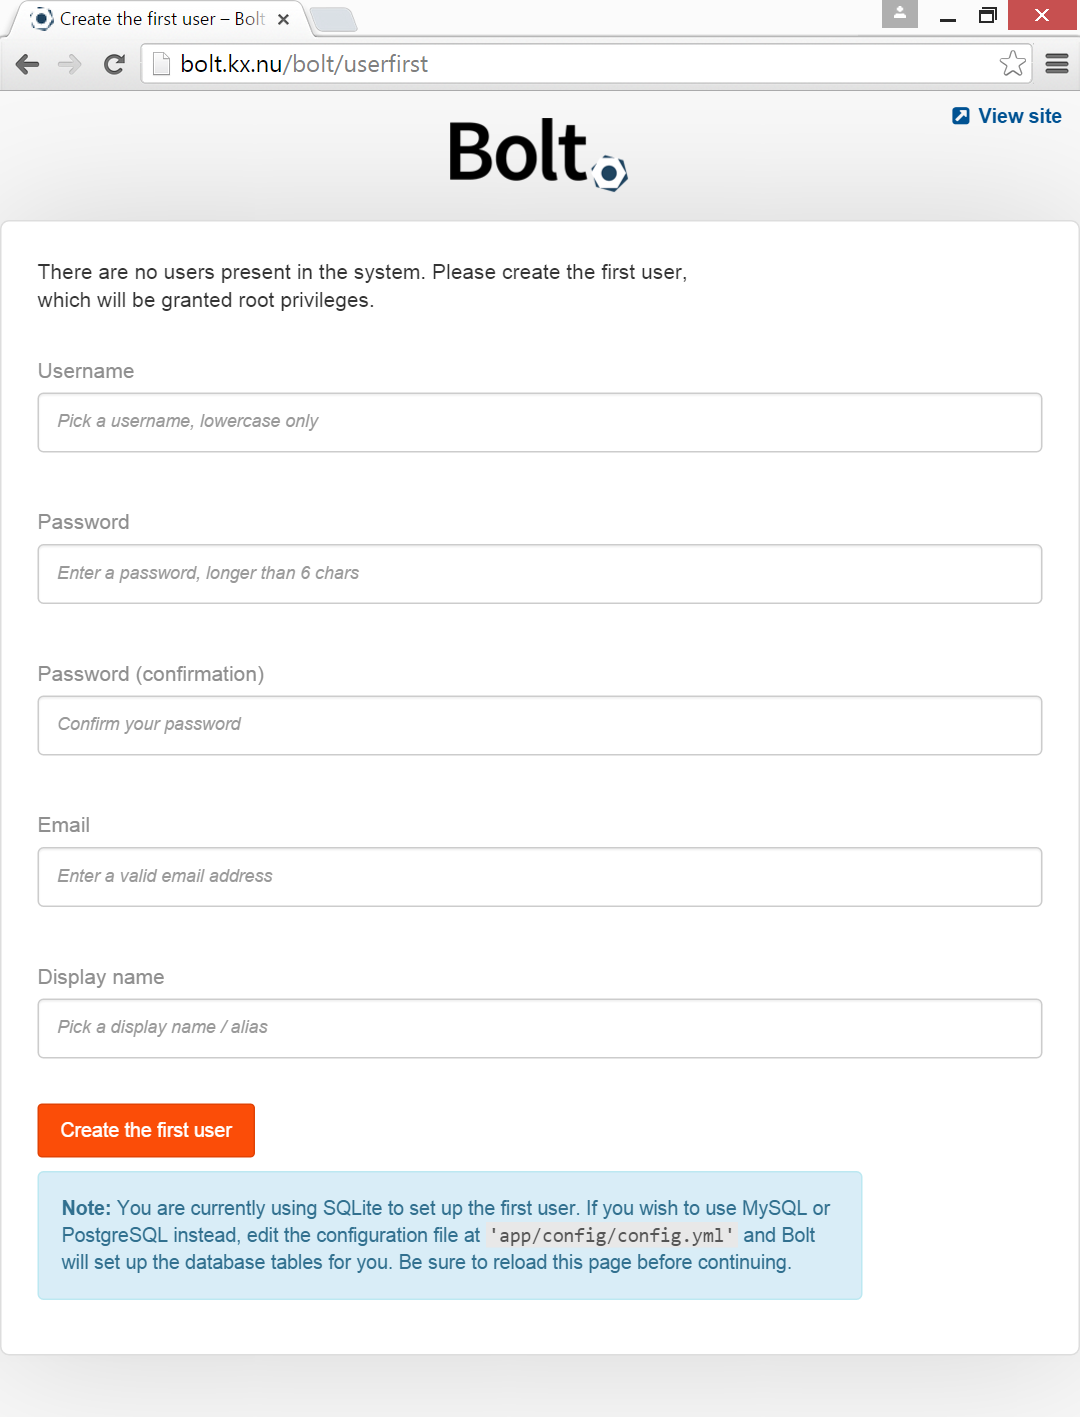The image size is (1080, 1417).
Task: Click the page icon in the address bar
Action: (159, 63)
